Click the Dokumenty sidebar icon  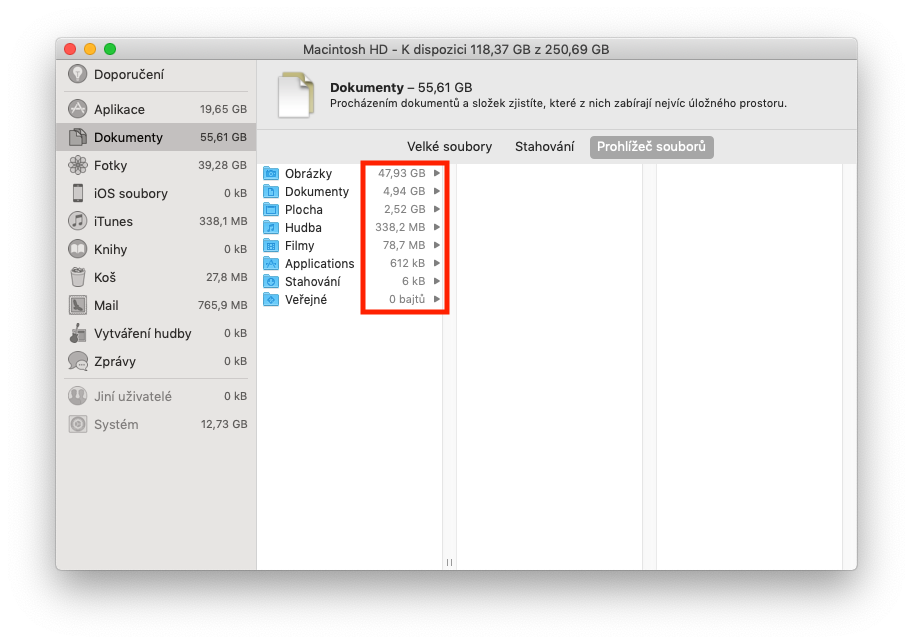(77, 137)
